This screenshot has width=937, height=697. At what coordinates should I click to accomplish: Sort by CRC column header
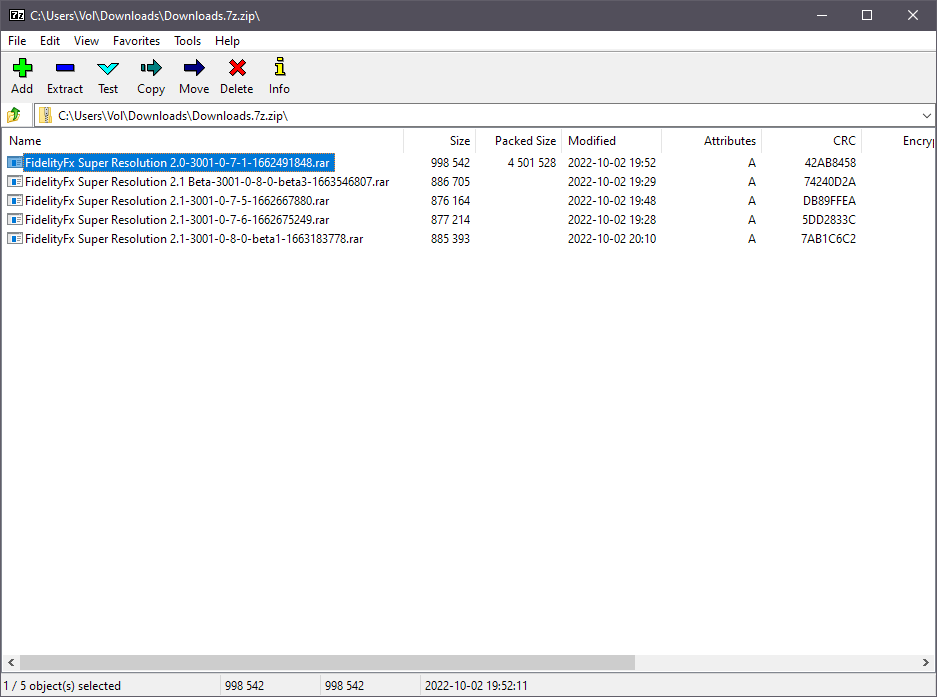812,140
